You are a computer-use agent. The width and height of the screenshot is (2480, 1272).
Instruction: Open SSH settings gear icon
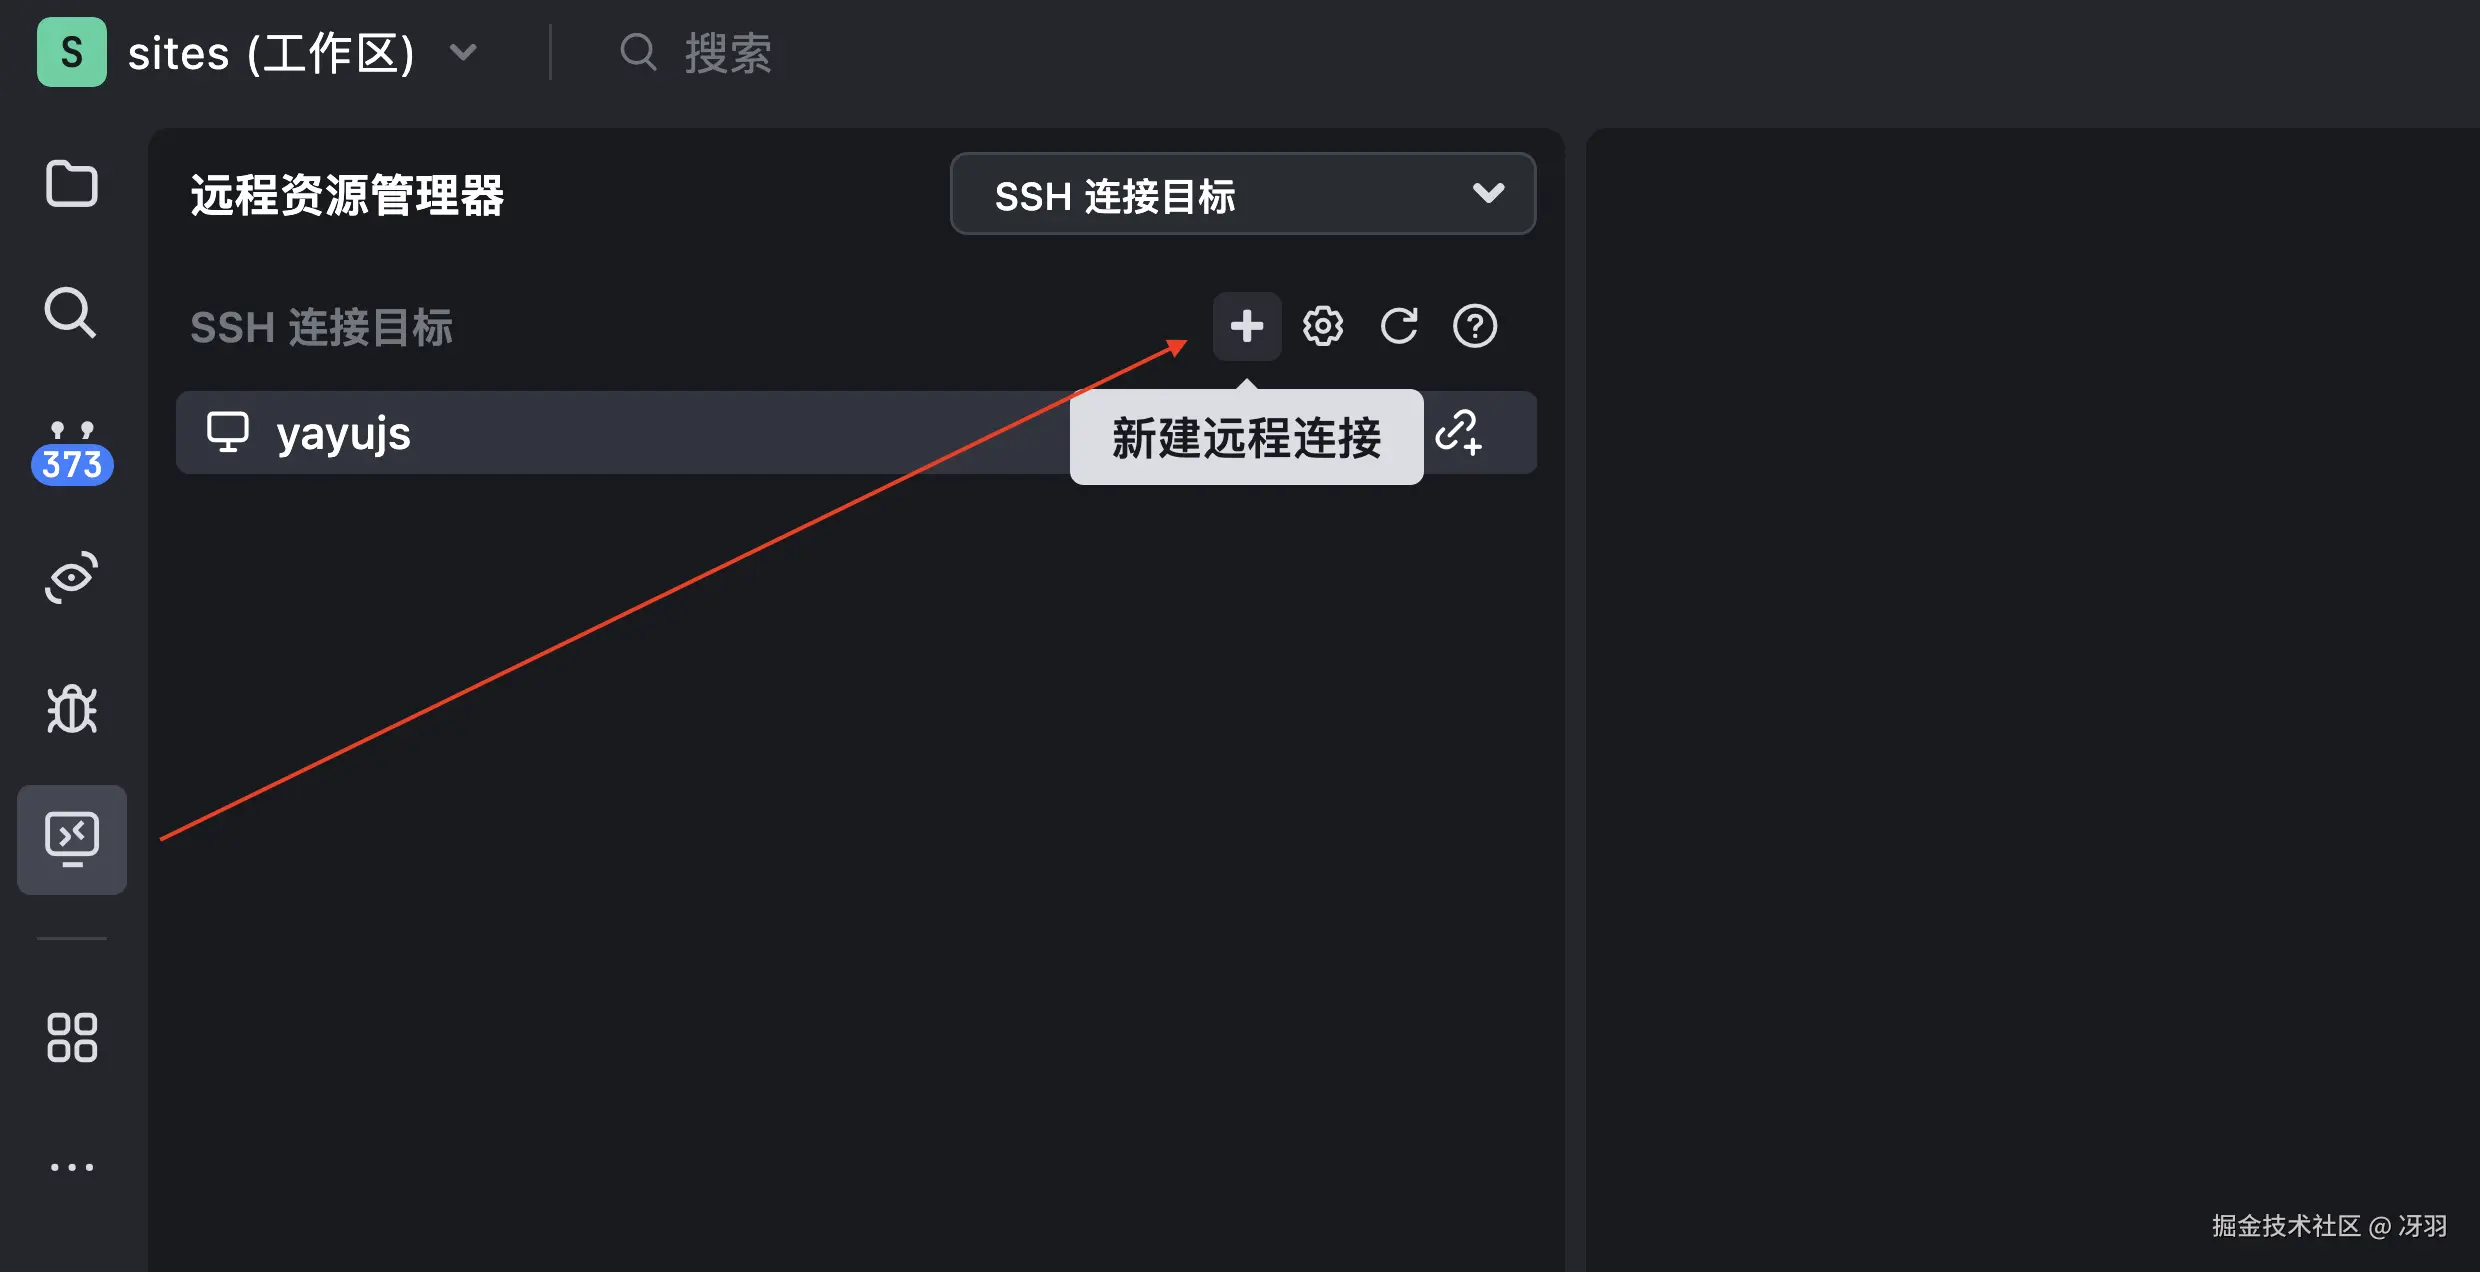click(1322, 326)
